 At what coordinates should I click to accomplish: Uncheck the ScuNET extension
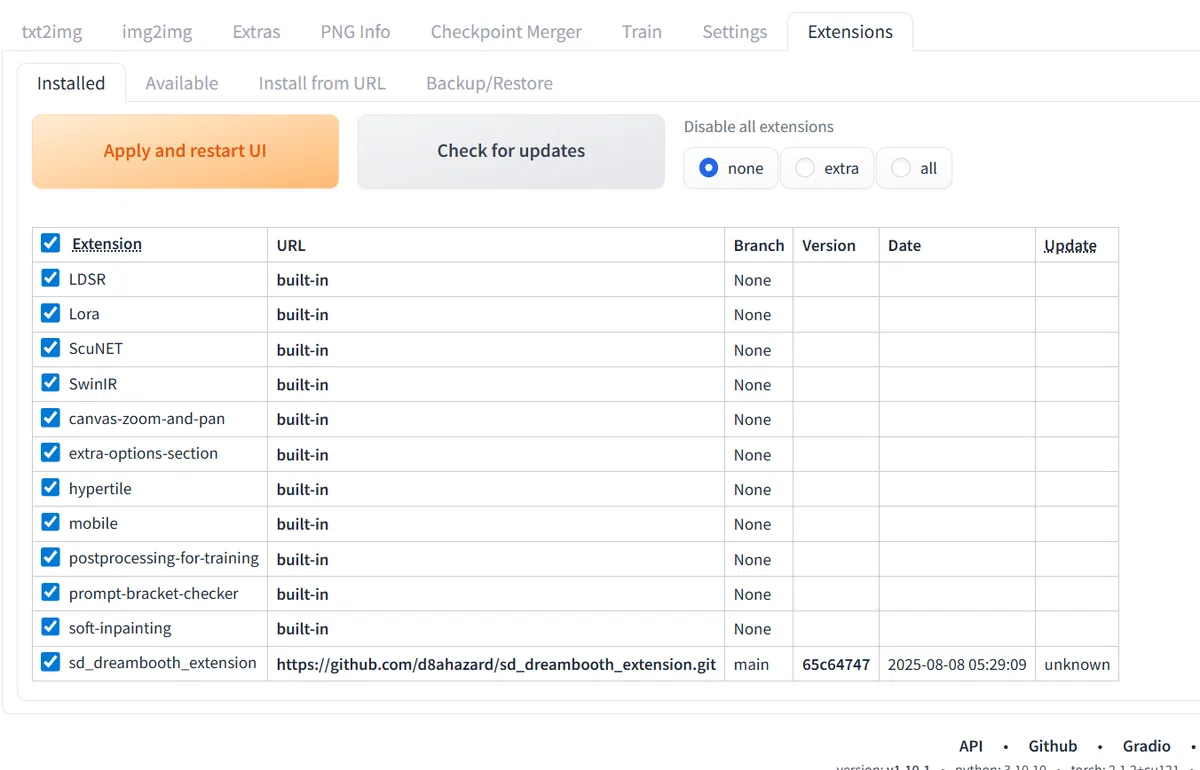pos(51,348)
